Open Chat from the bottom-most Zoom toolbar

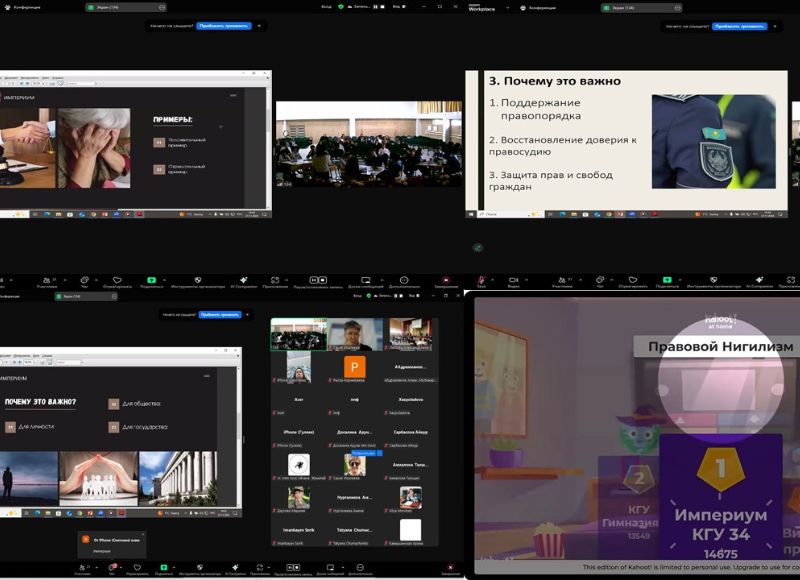tap(111, 566)
